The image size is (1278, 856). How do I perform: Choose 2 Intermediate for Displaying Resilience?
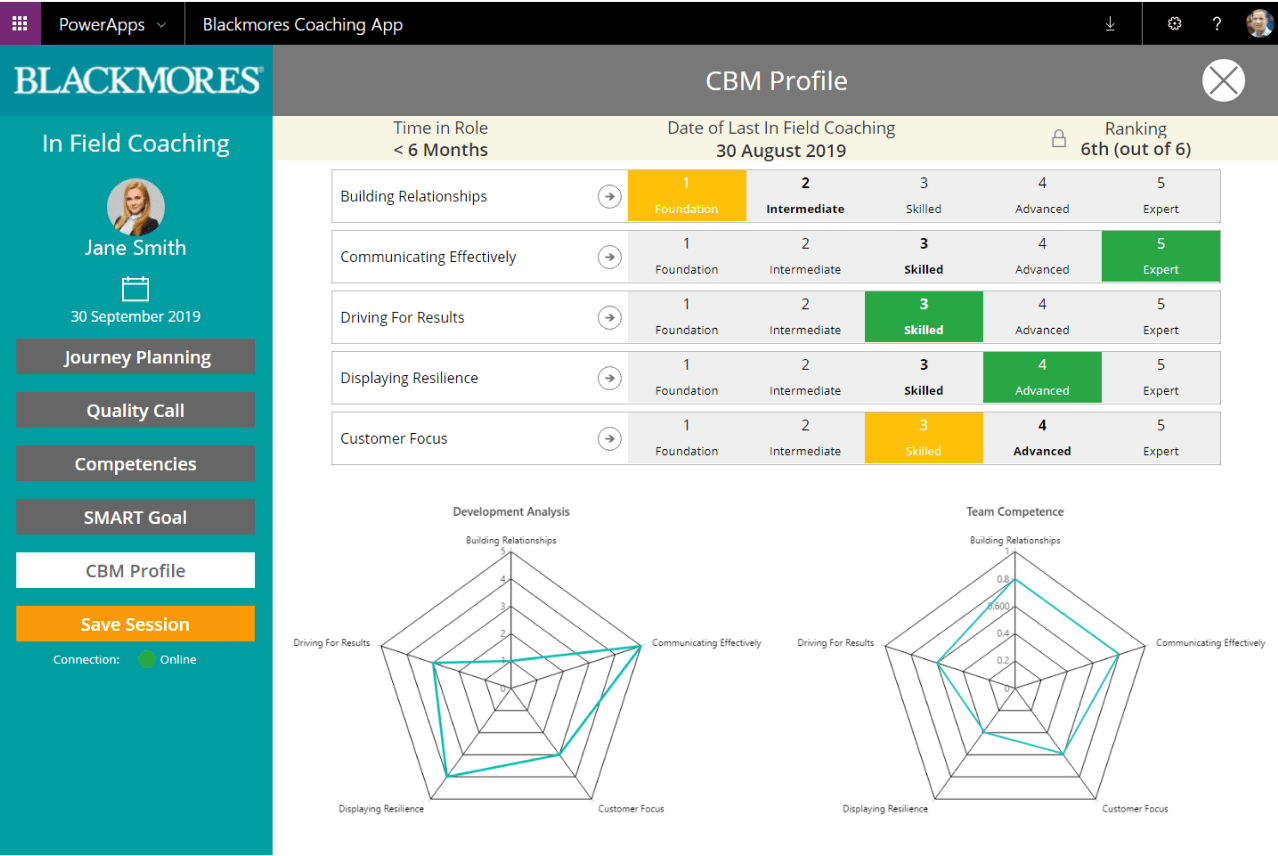[x=805, y=378]
